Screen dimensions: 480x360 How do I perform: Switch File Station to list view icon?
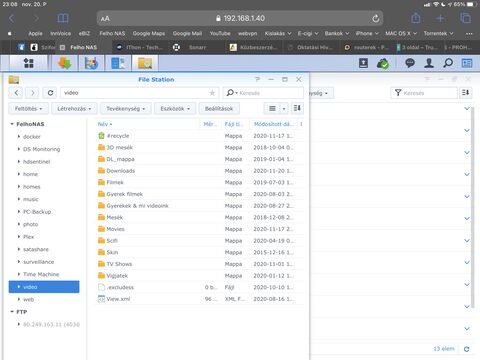click(272, 108)
